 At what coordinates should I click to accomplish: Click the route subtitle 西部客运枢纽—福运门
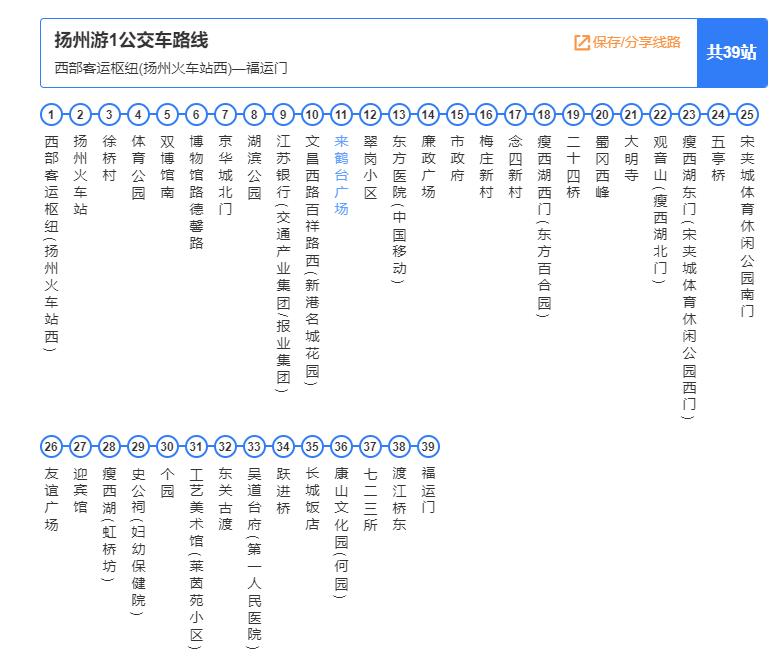(x=171, y=68)
